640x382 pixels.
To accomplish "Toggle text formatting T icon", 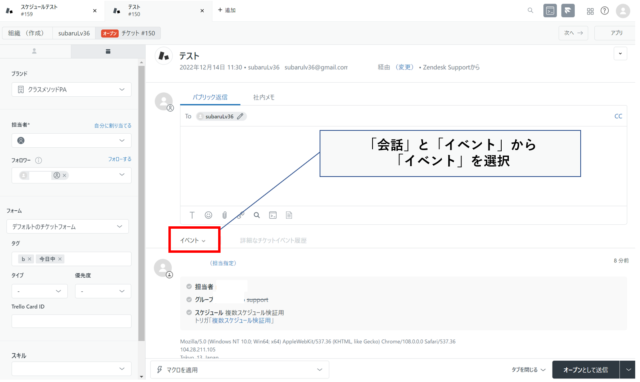I will click(192, 215).
